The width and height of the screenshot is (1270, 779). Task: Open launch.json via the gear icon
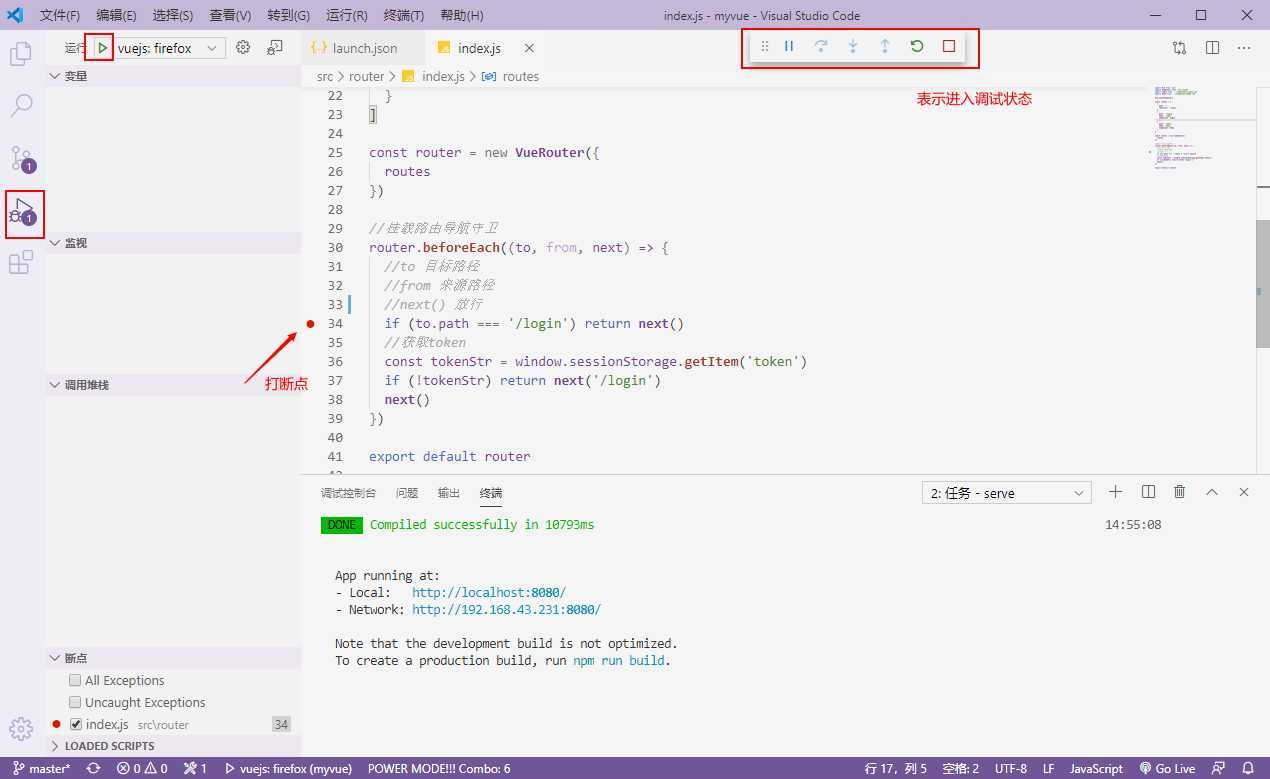point(243,47)
